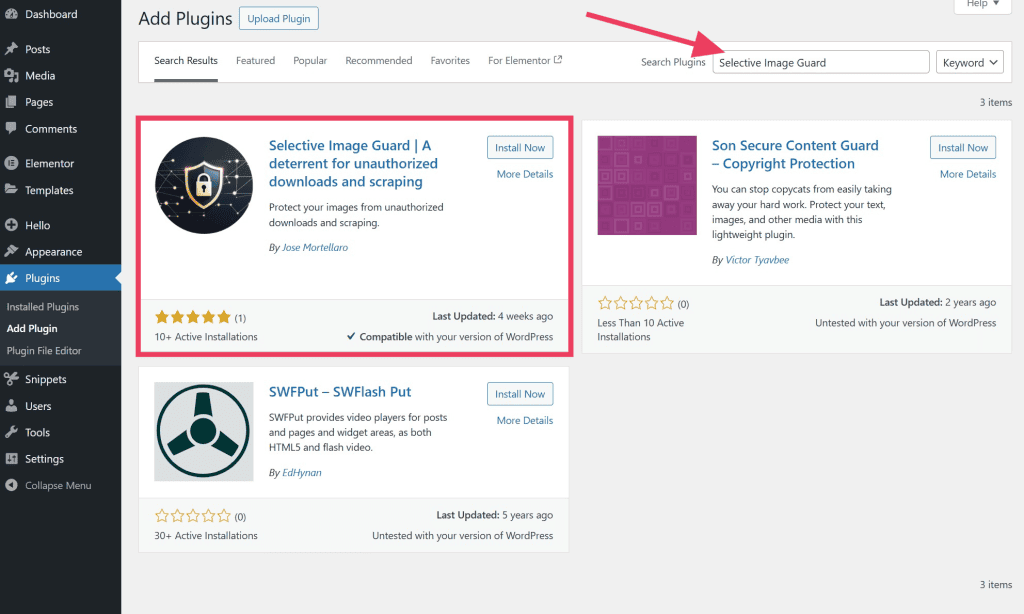The width and height of the screenshot is (1024, 614).
Task: Click the Dashboard icon in sidebar
Action: 11,15
